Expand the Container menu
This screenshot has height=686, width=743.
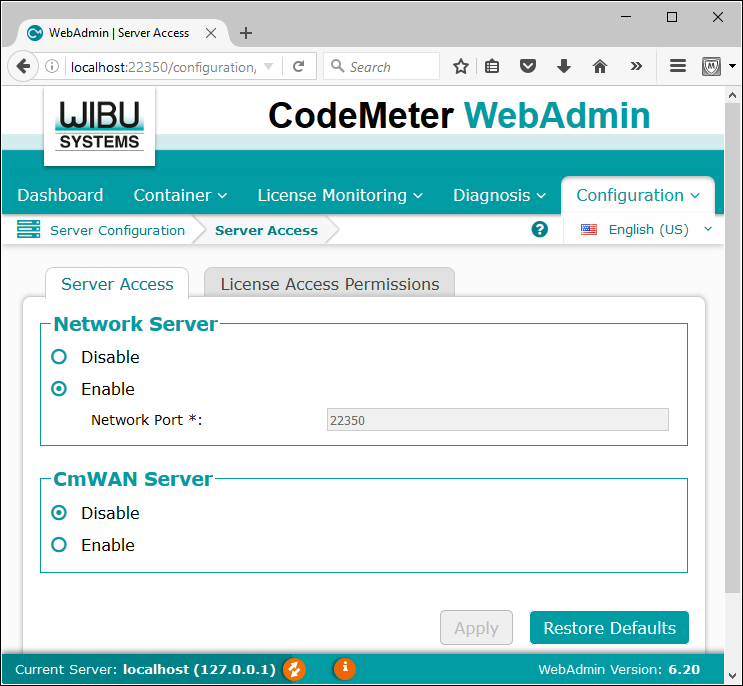pyautogui.click(x=180, y=195)
